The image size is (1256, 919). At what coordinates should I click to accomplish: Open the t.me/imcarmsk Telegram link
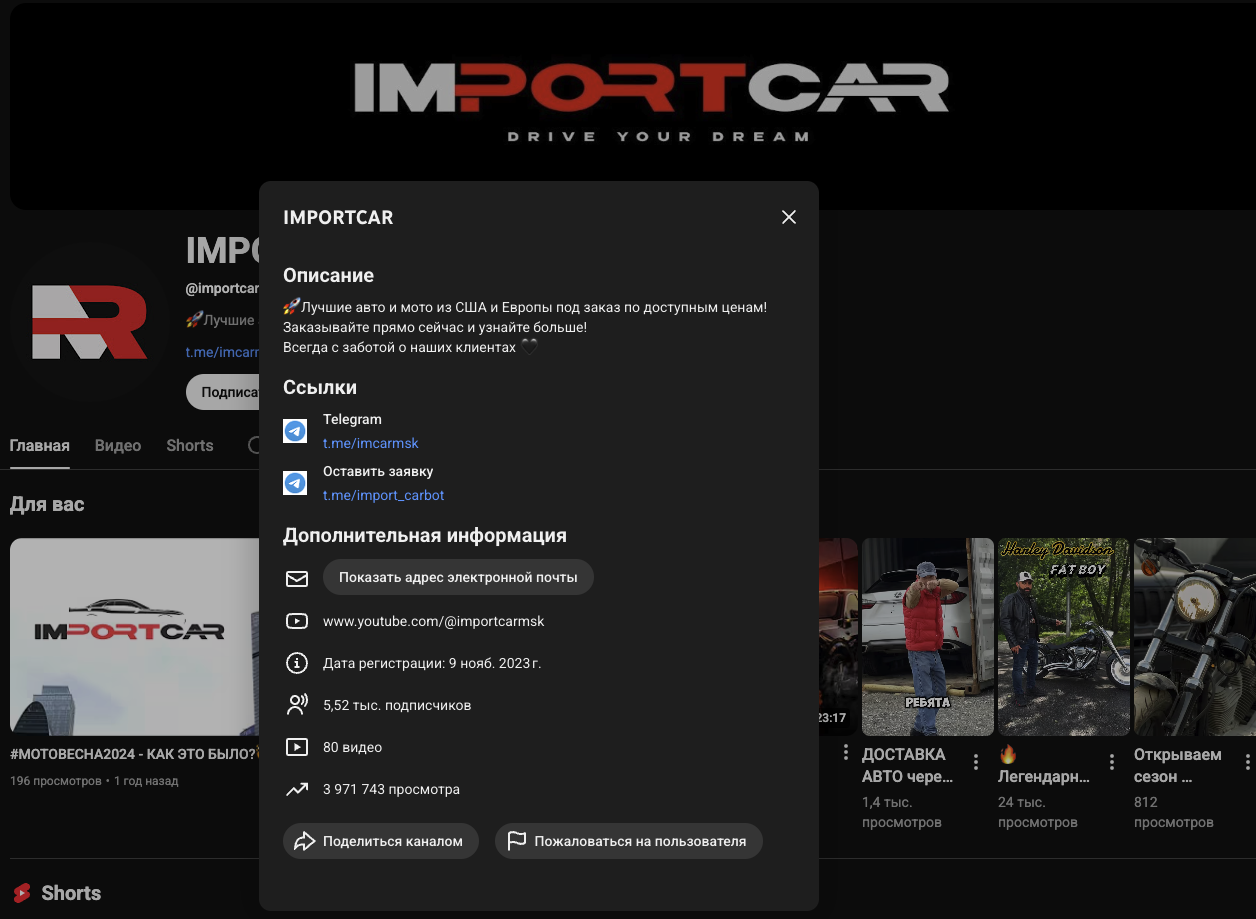[370, 443]
